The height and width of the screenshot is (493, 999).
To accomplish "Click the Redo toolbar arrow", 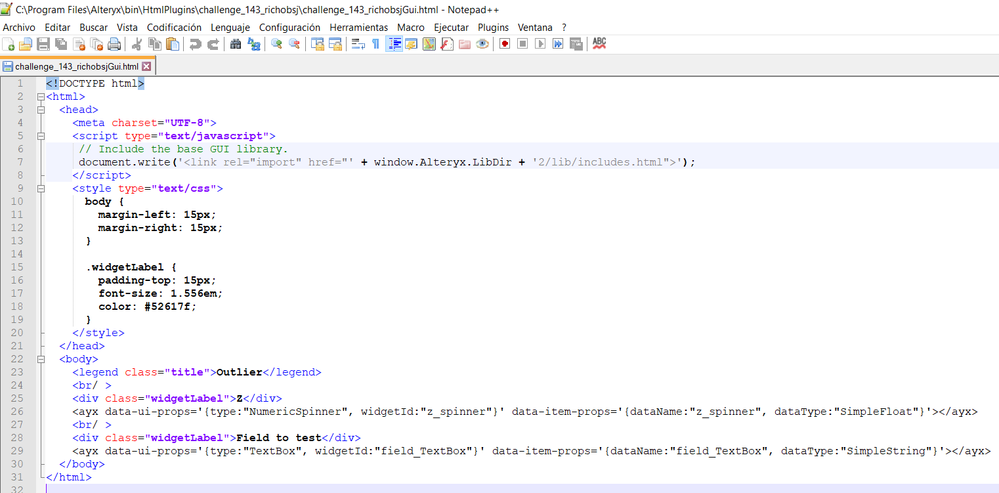I will [x=213, y=44].
